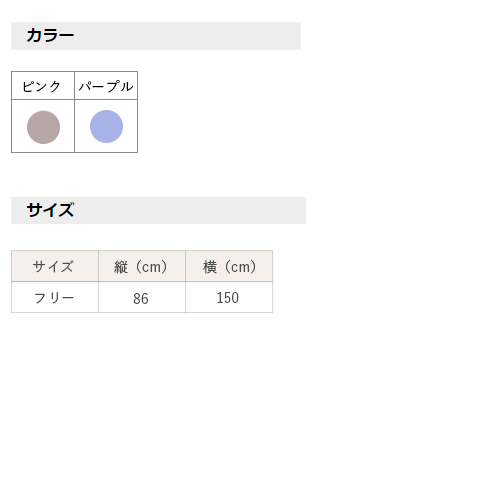Click the フリー text in size row
500x500 pixels.
(54, 298)
